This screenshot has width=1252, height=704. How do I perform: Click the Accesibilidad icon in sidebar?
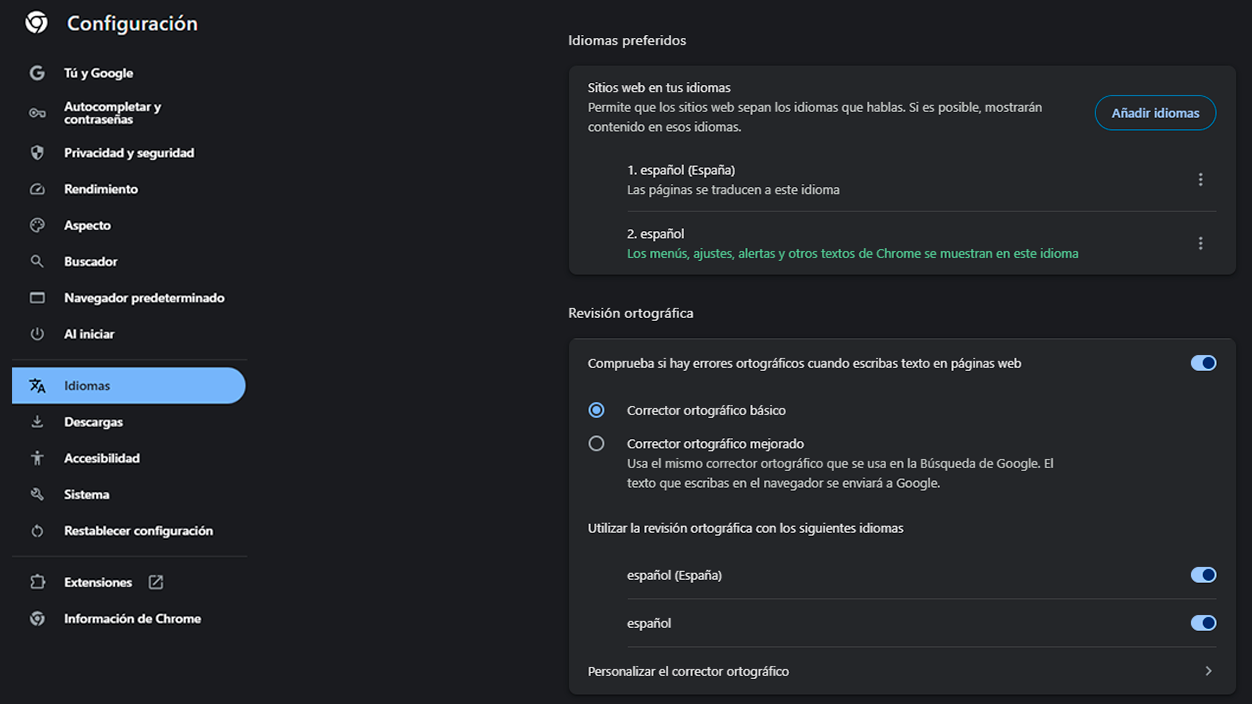37,457
